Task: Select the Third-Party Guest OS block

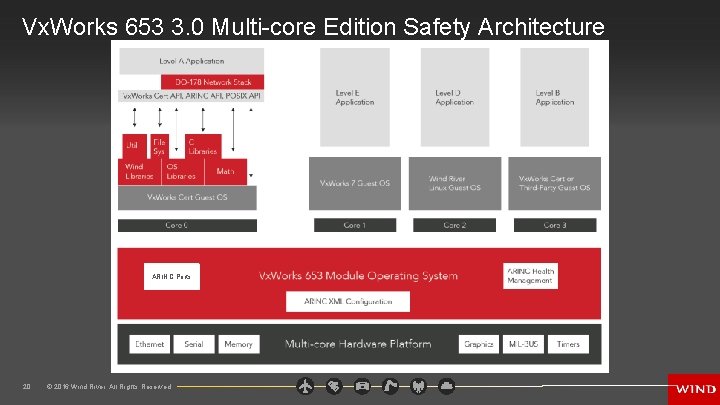Action: pos(555,183)
